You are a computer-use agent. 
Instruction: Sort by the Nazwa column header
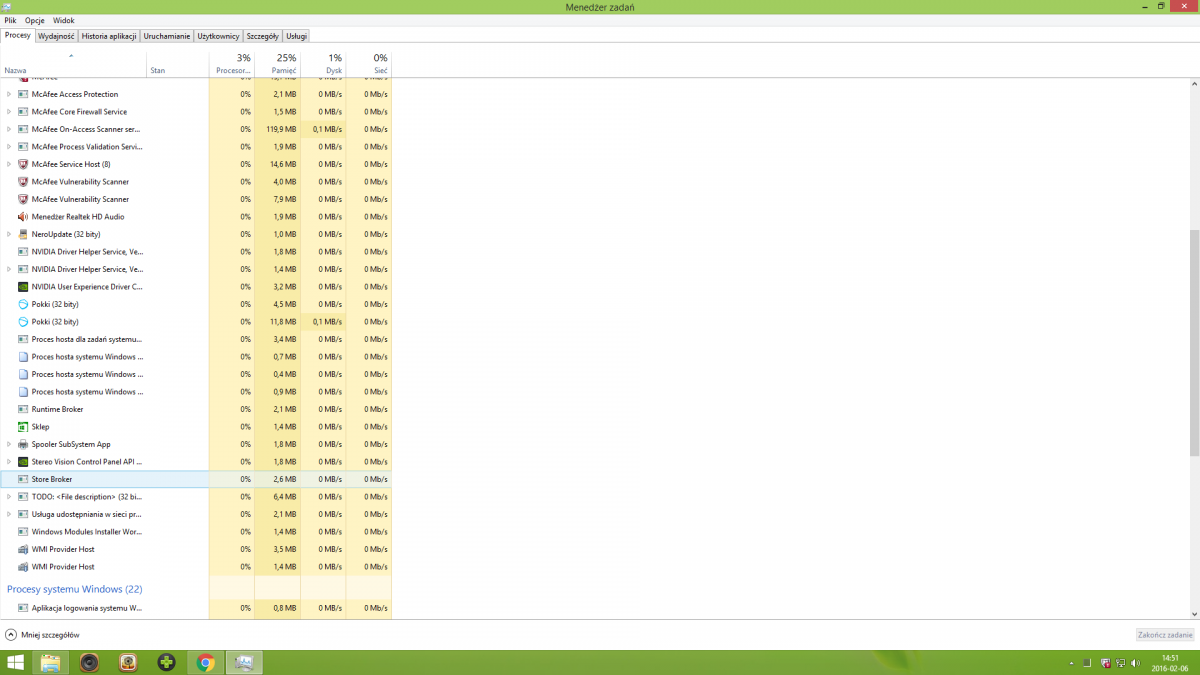[73, 63]
